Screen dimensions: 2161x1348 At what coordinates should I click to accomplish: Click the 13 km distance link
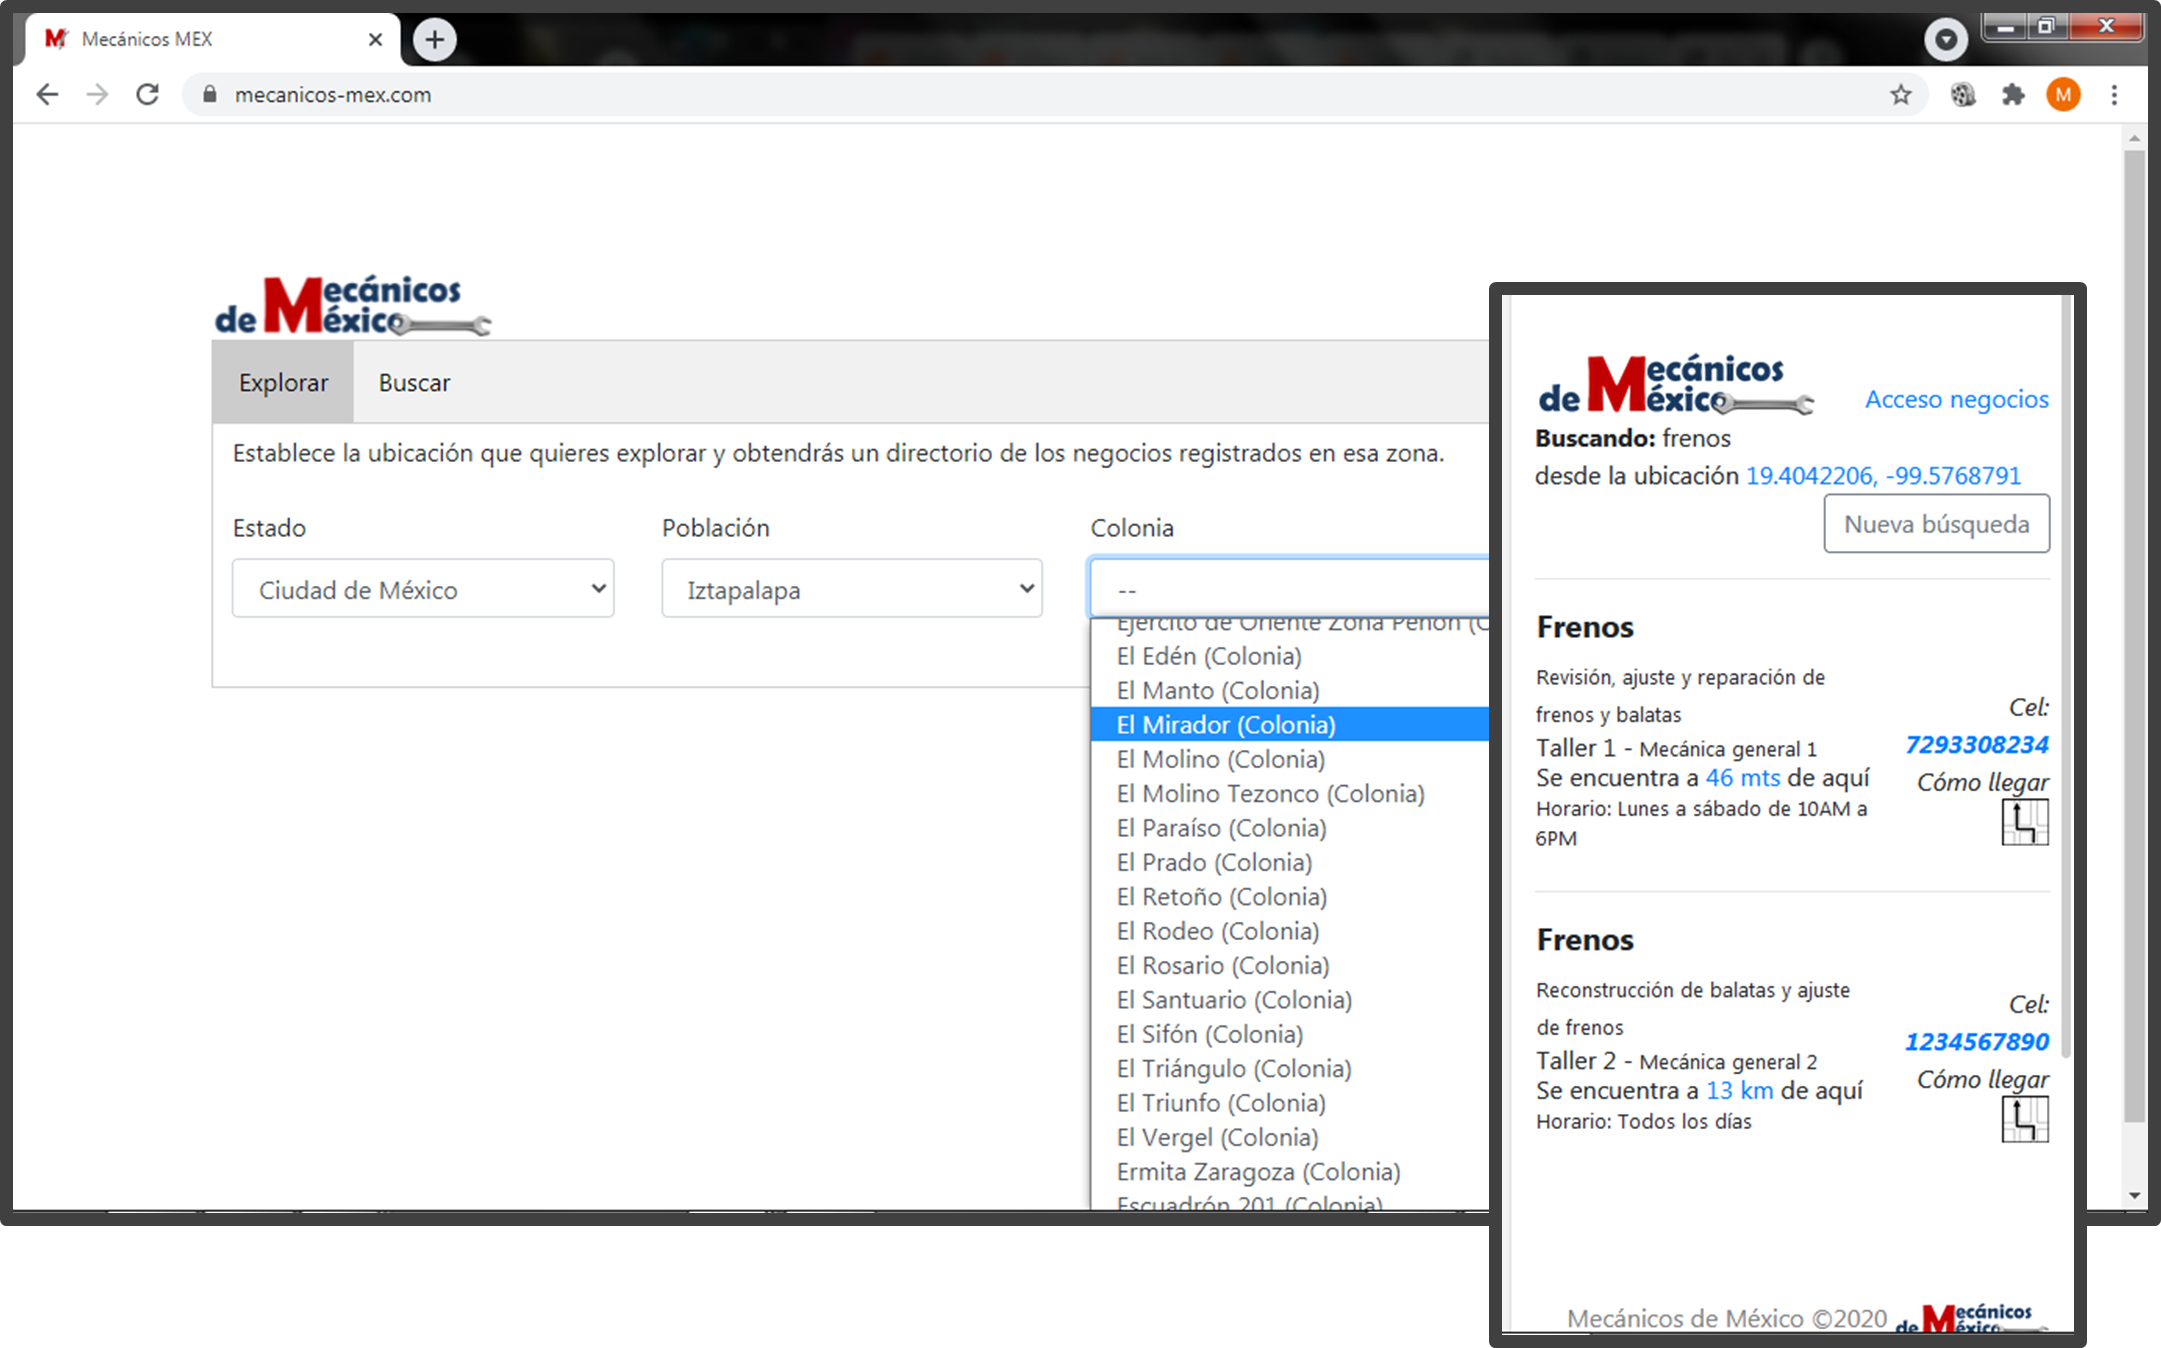1740,1091
